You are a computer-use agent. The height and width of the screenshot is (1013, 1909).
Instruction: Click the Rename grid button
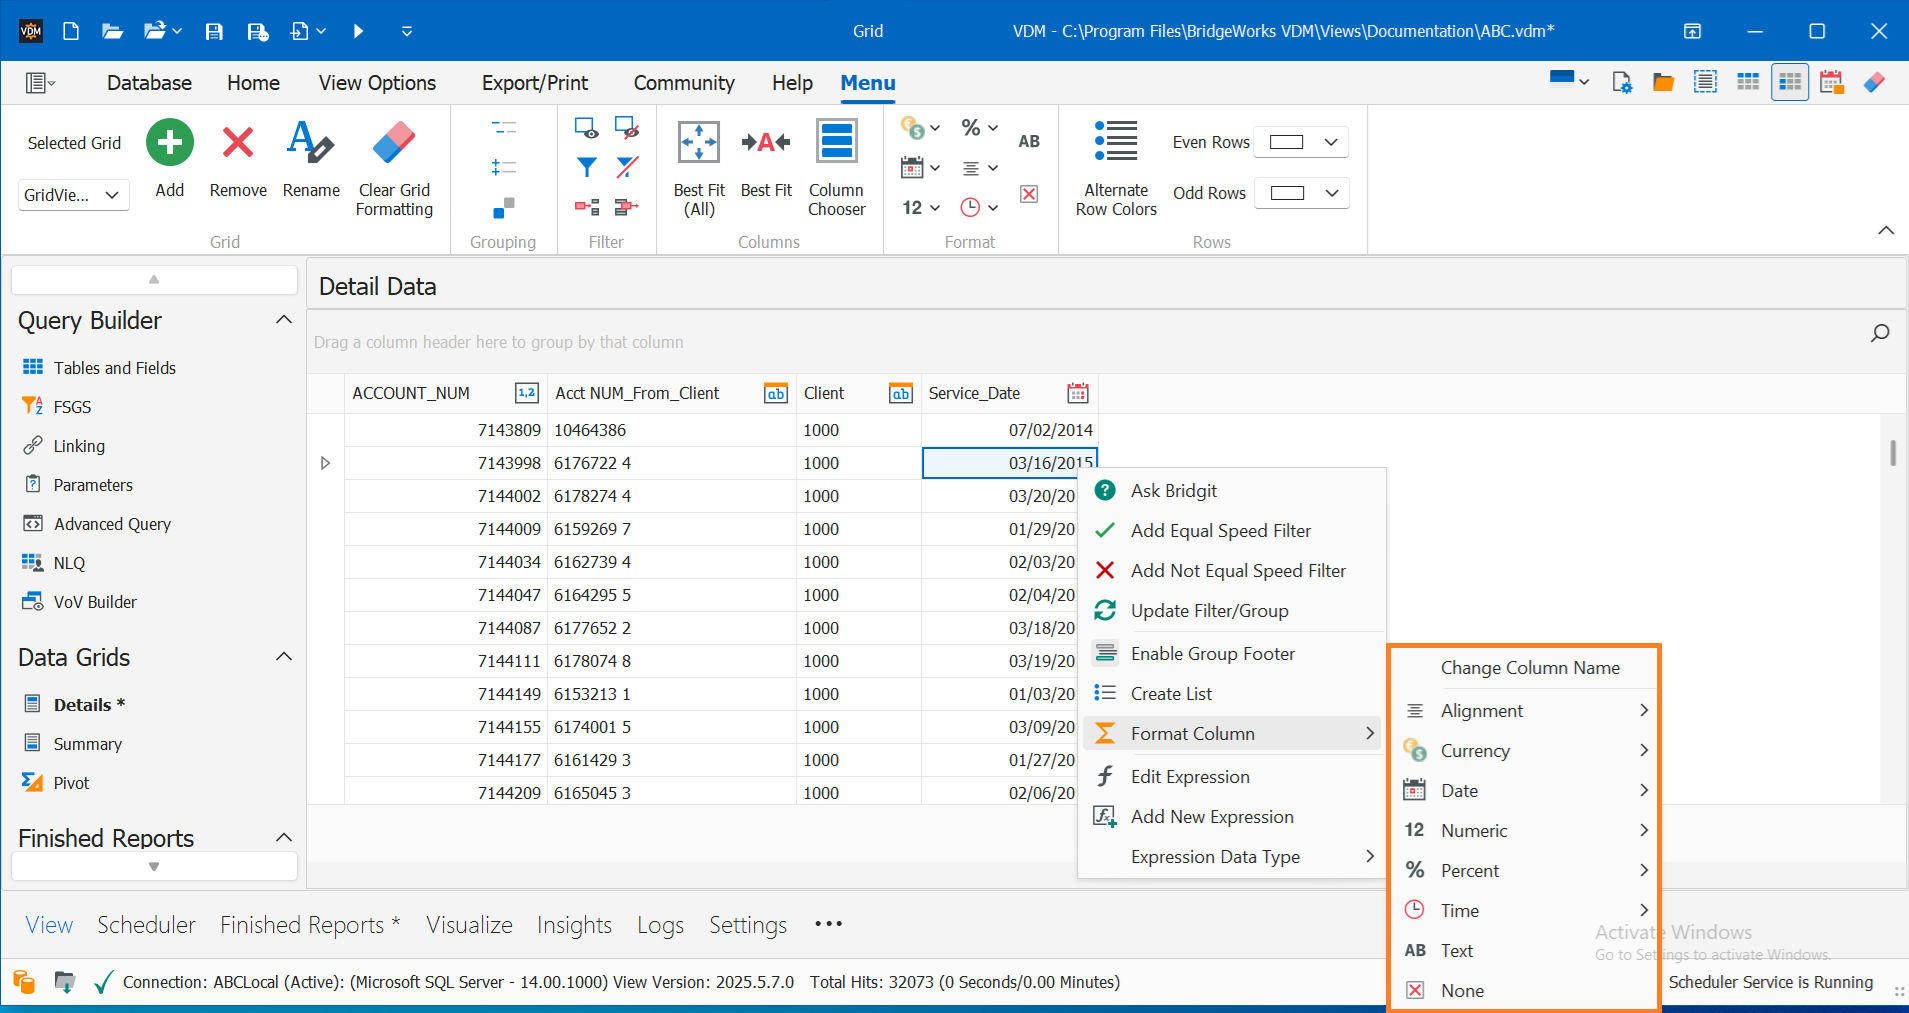click(310, 160)
